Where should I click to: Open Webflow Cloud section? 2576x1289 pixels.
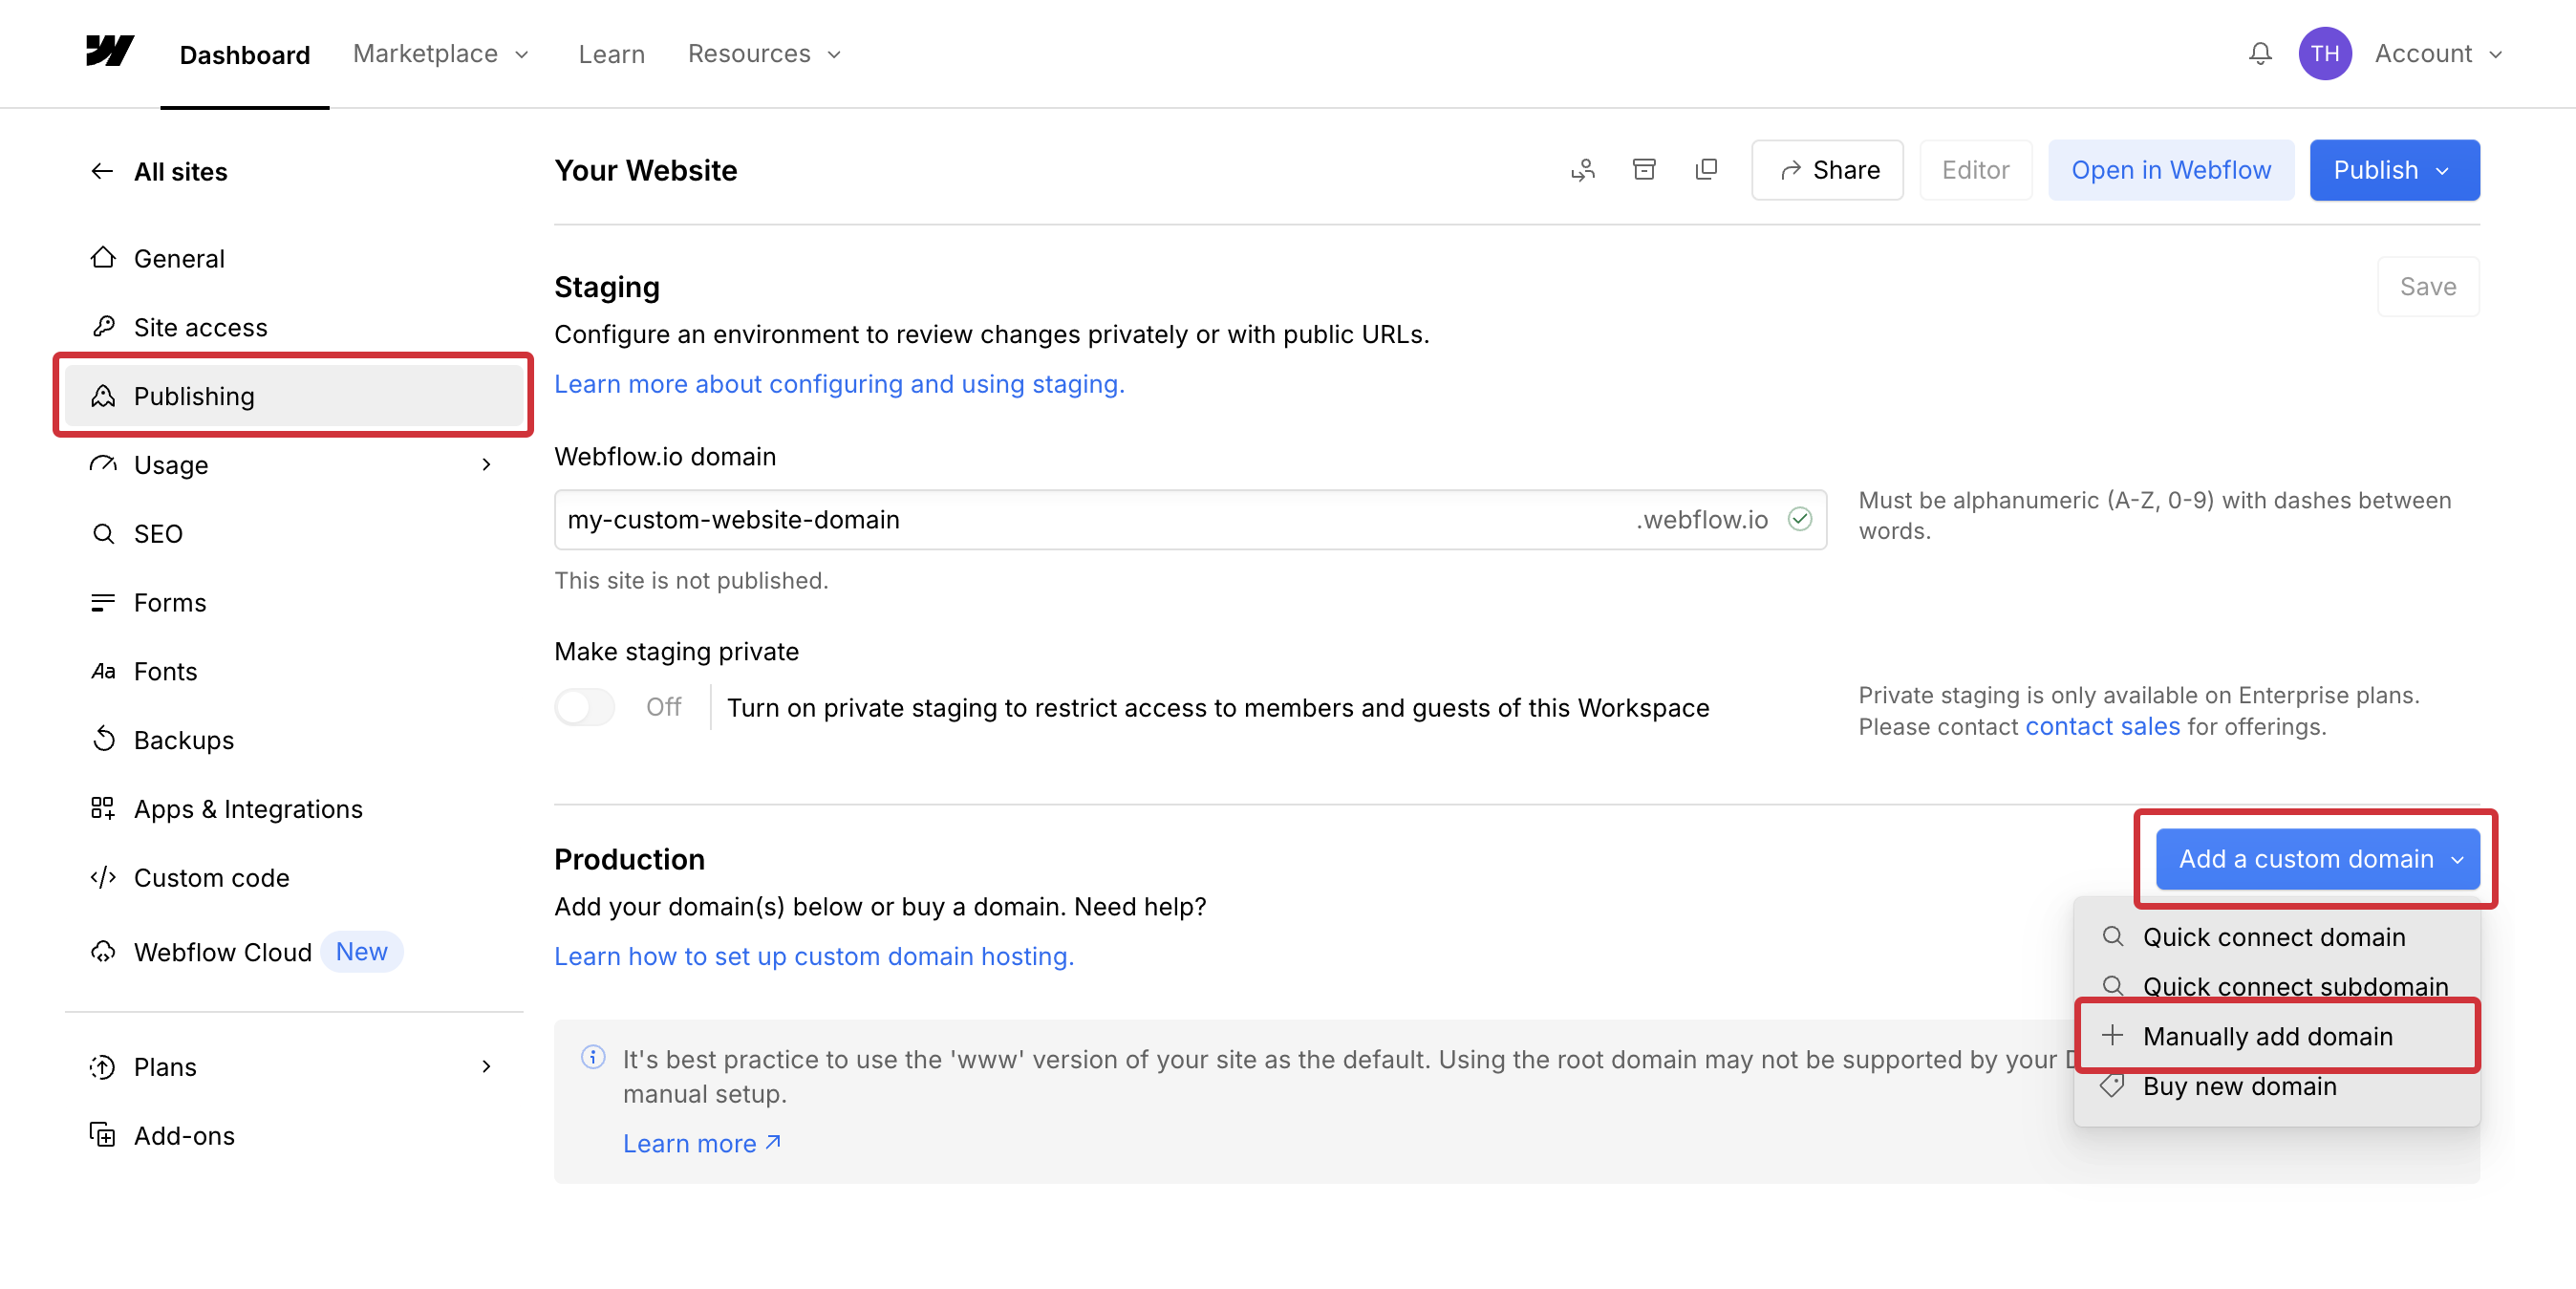[294, 952]
